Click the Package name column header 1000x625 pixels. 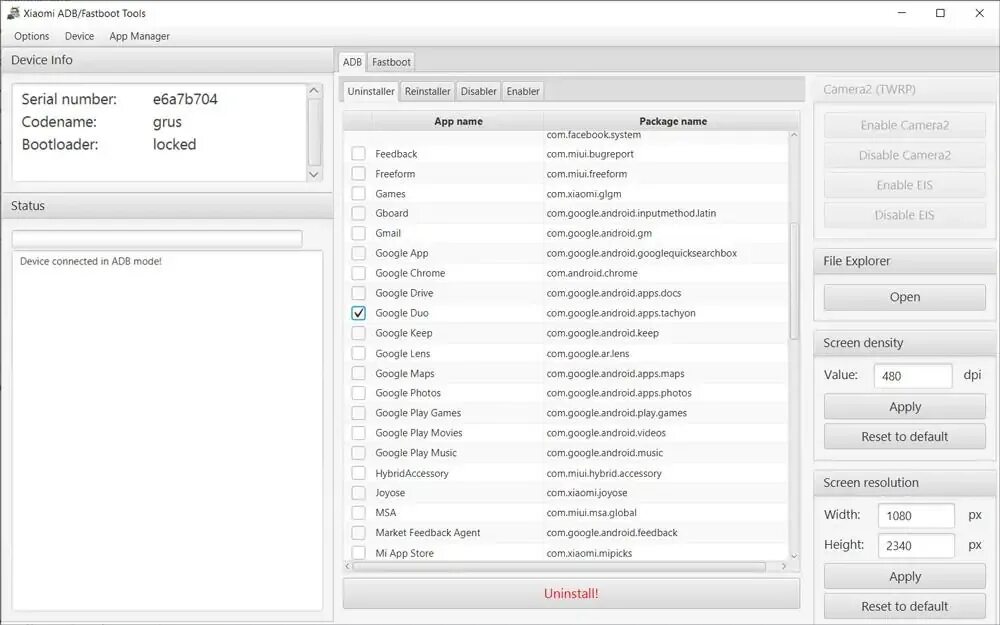point(672,121)
